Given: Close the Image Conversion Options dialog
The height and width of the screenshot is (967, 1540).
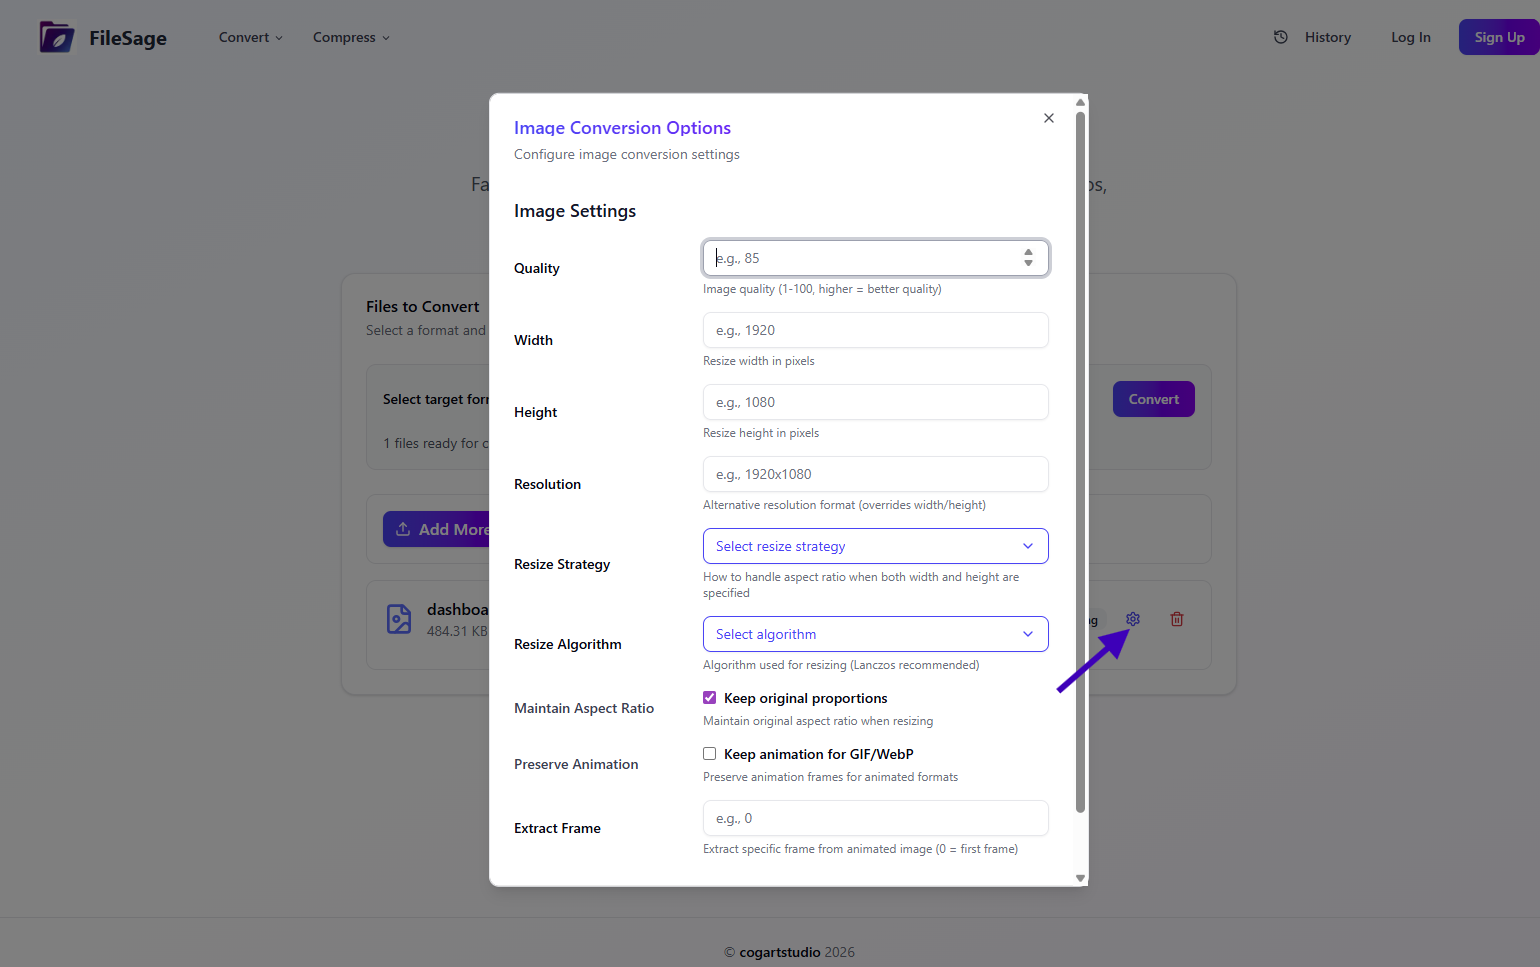Looking at the screenshot, I should (x=1048, y=118).
